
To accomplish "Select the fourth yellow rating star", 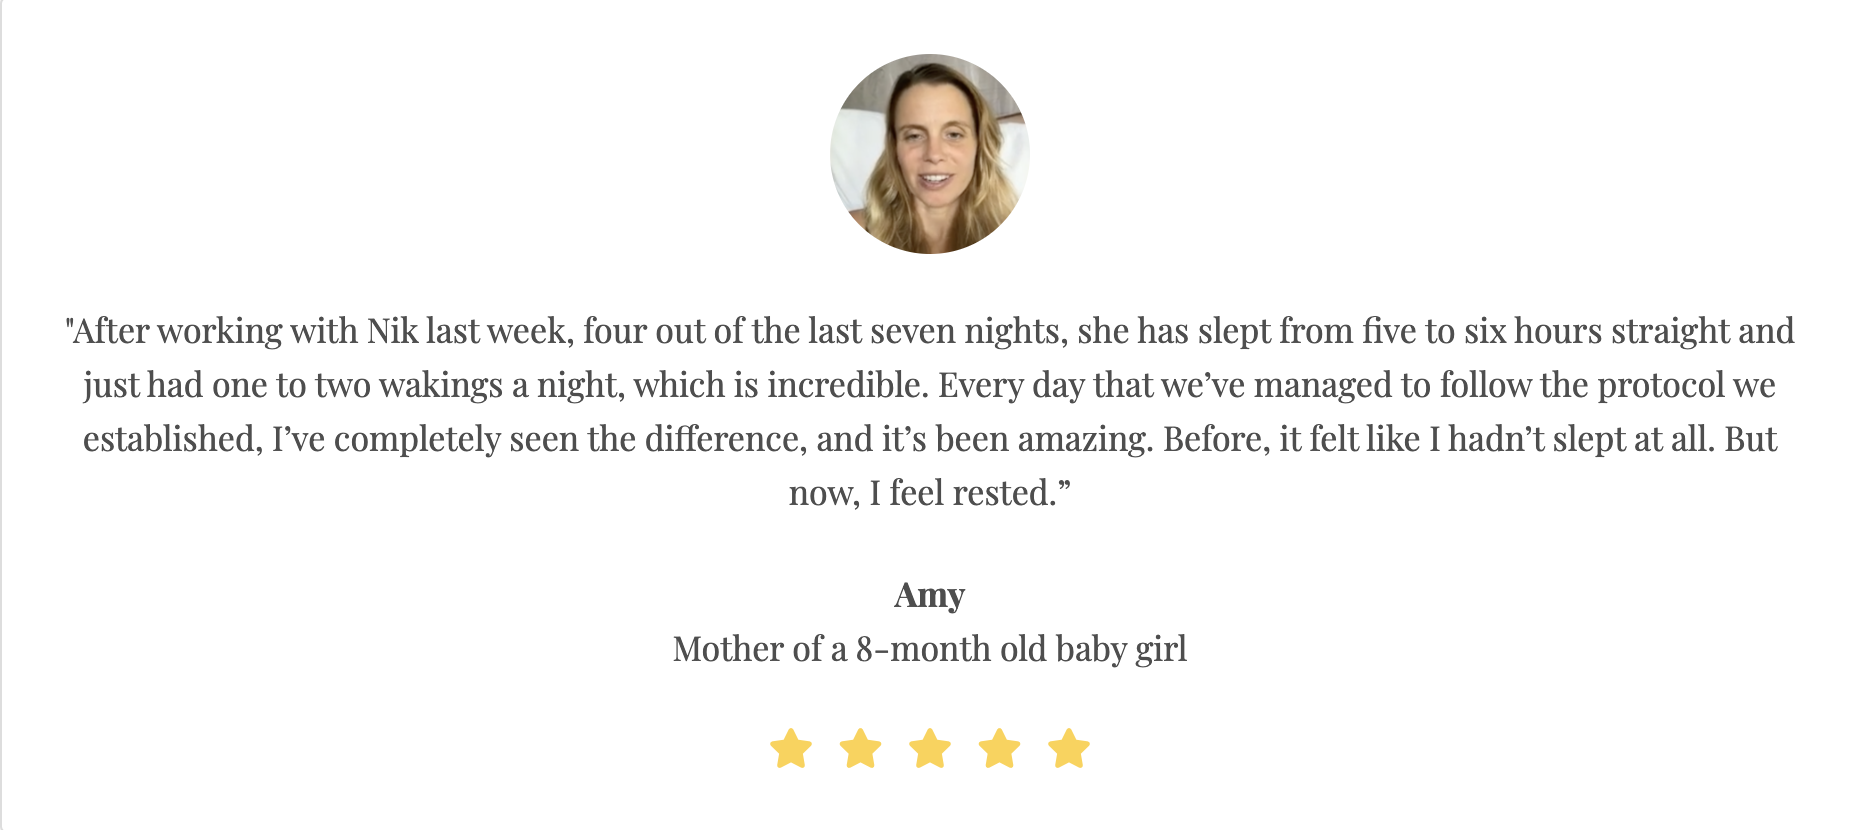I will pos(1000,748).
